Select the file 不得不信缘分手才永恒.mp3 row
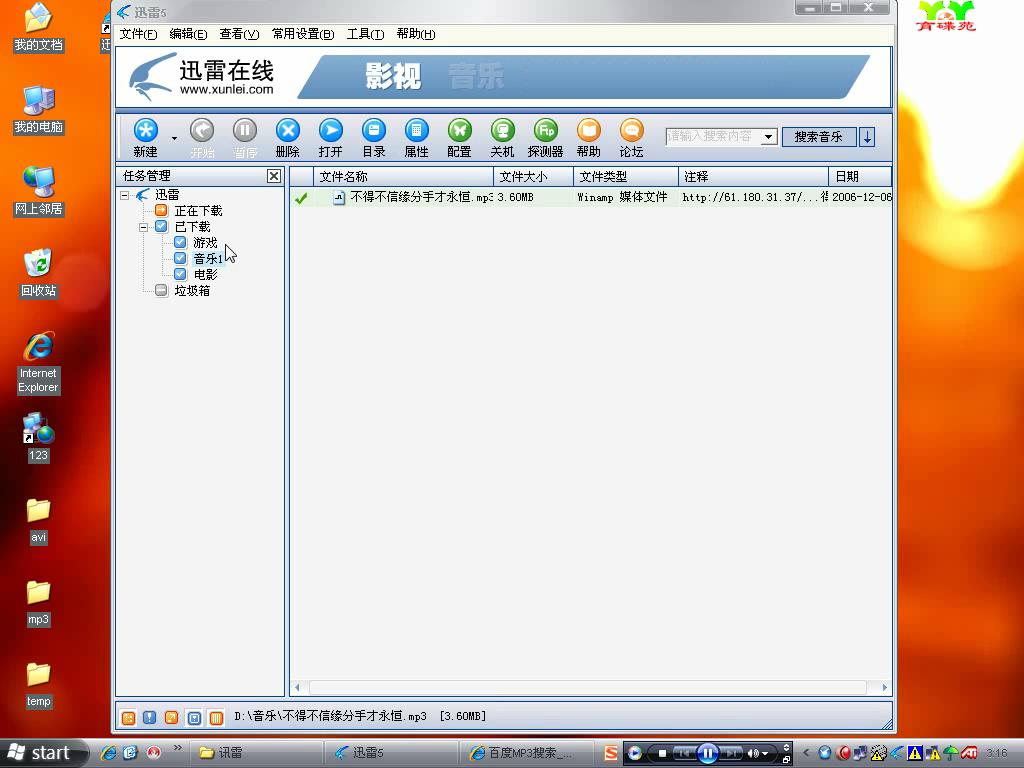1024x768 pixels. point(590,197)
